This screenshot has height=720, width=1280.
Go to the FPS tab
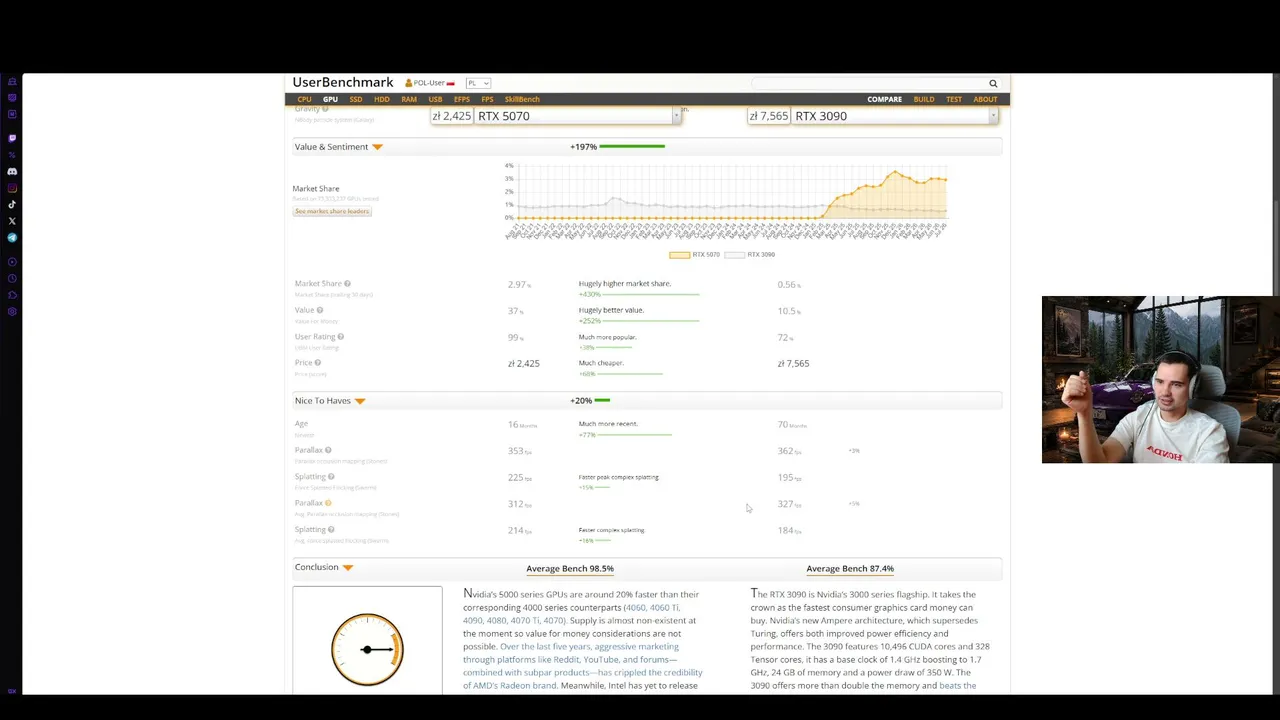click(487, 100)
